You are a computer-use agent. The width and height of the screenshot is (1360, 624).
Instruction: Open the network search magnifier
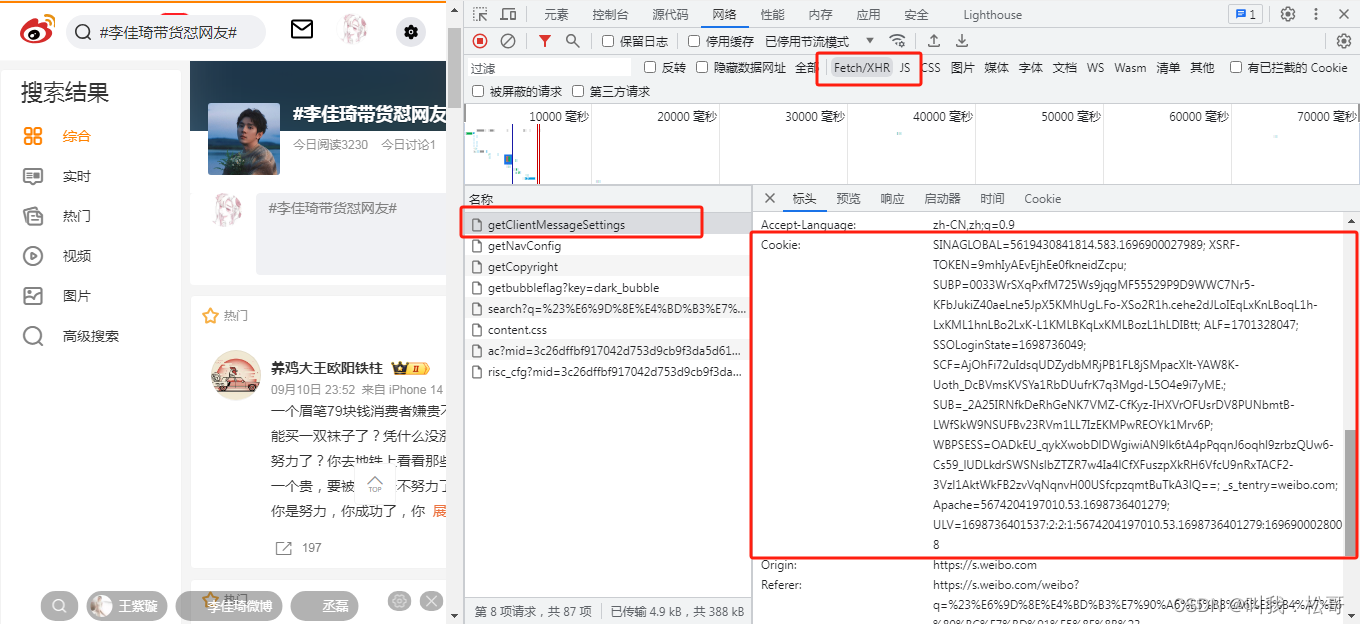(x=572, y=41)
